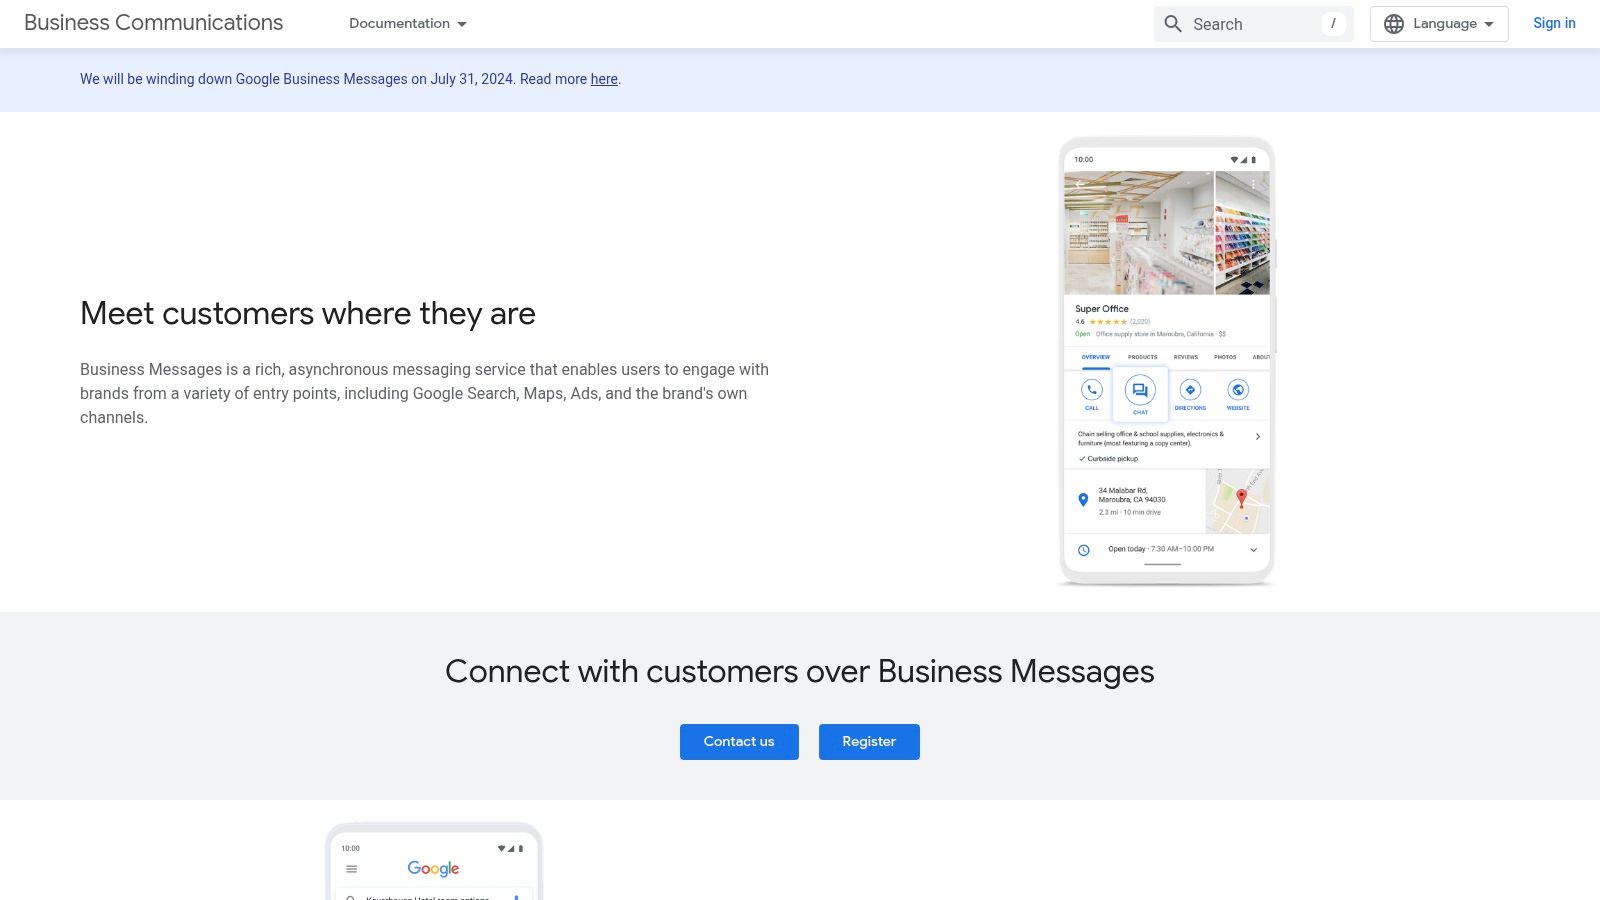Click the Google logo in the phone mockup
This screenshot has height=900, width=1600.
(x=433, y=868)
